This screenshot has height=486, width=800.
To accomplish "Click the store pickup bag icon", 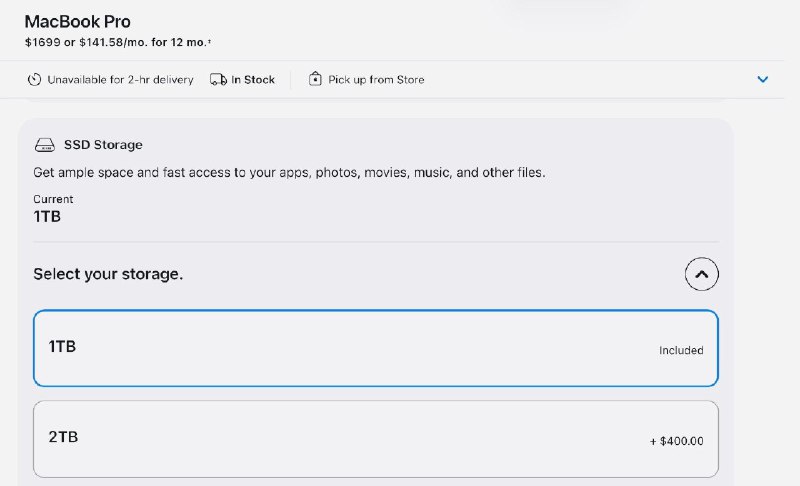I will pos(315,80).
